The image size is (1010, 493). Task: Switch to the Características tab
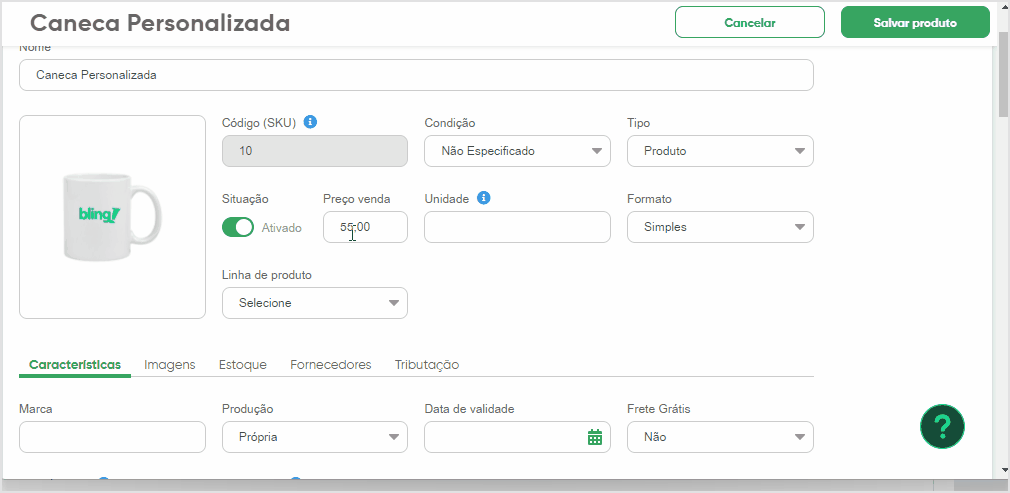(x=75, y=365)
